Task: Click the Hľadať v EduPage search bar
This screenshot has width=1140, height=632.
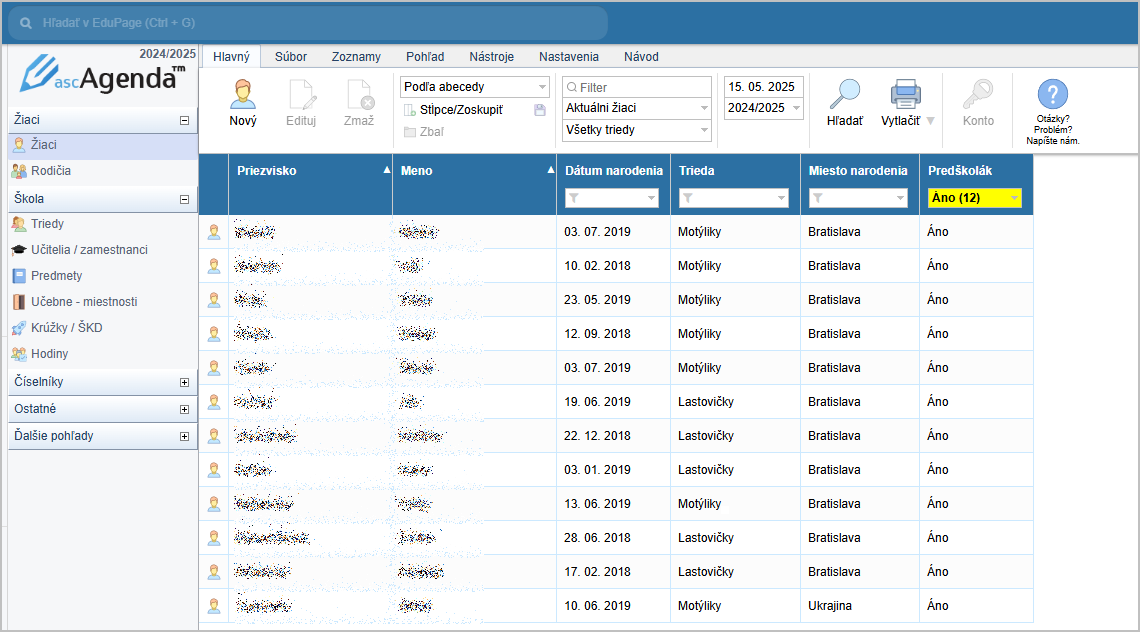Action: point(308,22)
